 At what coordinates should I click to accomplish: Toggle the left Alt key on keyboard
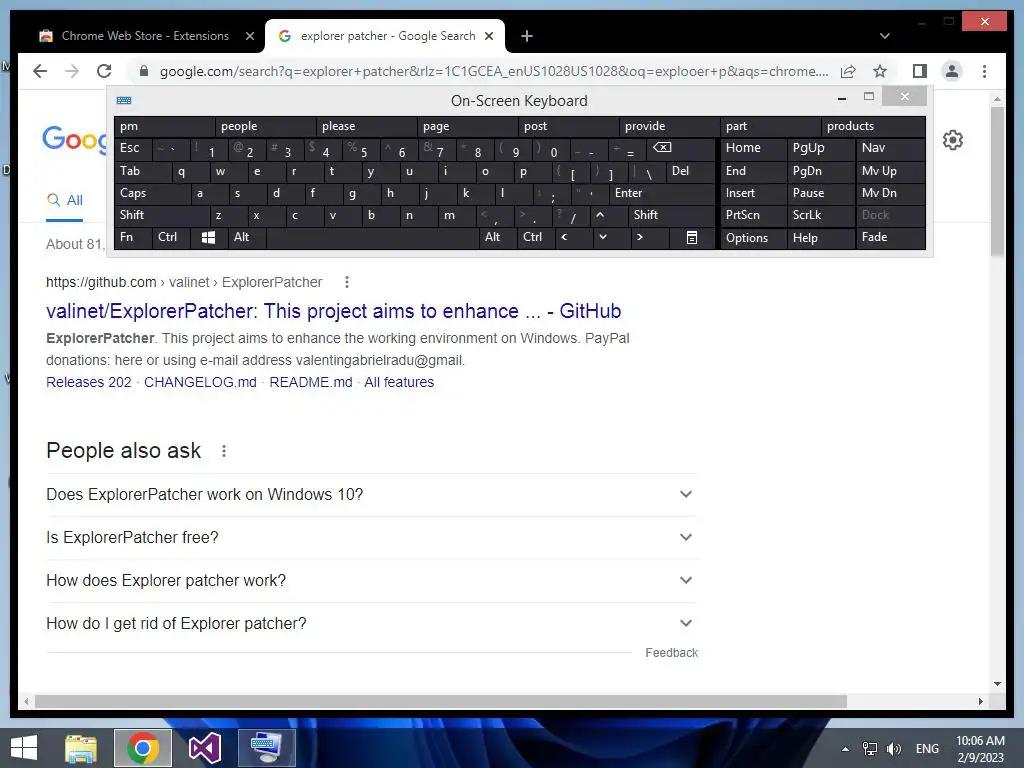pos(247,238)
